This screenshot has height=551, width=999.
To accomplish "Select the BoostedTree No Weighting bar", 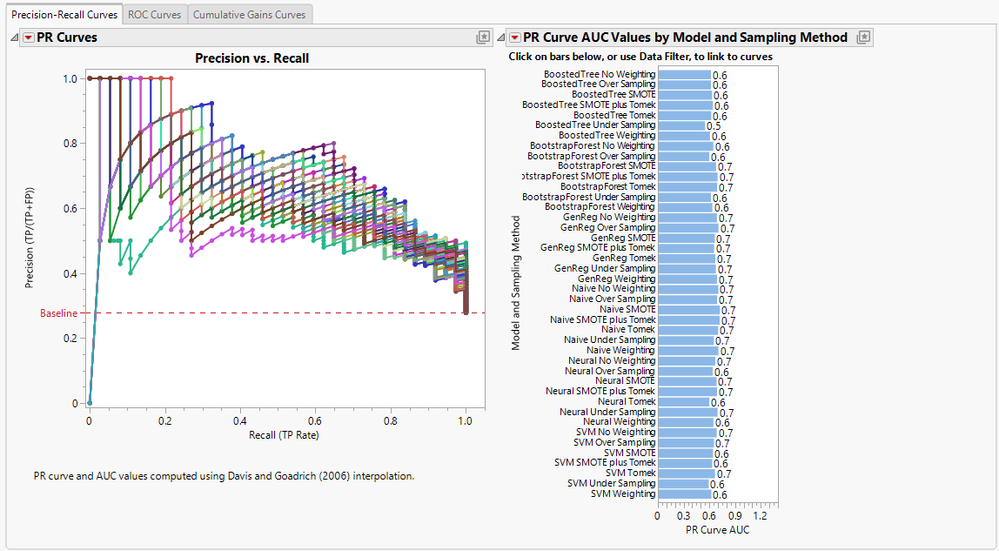I will point(684,75).
